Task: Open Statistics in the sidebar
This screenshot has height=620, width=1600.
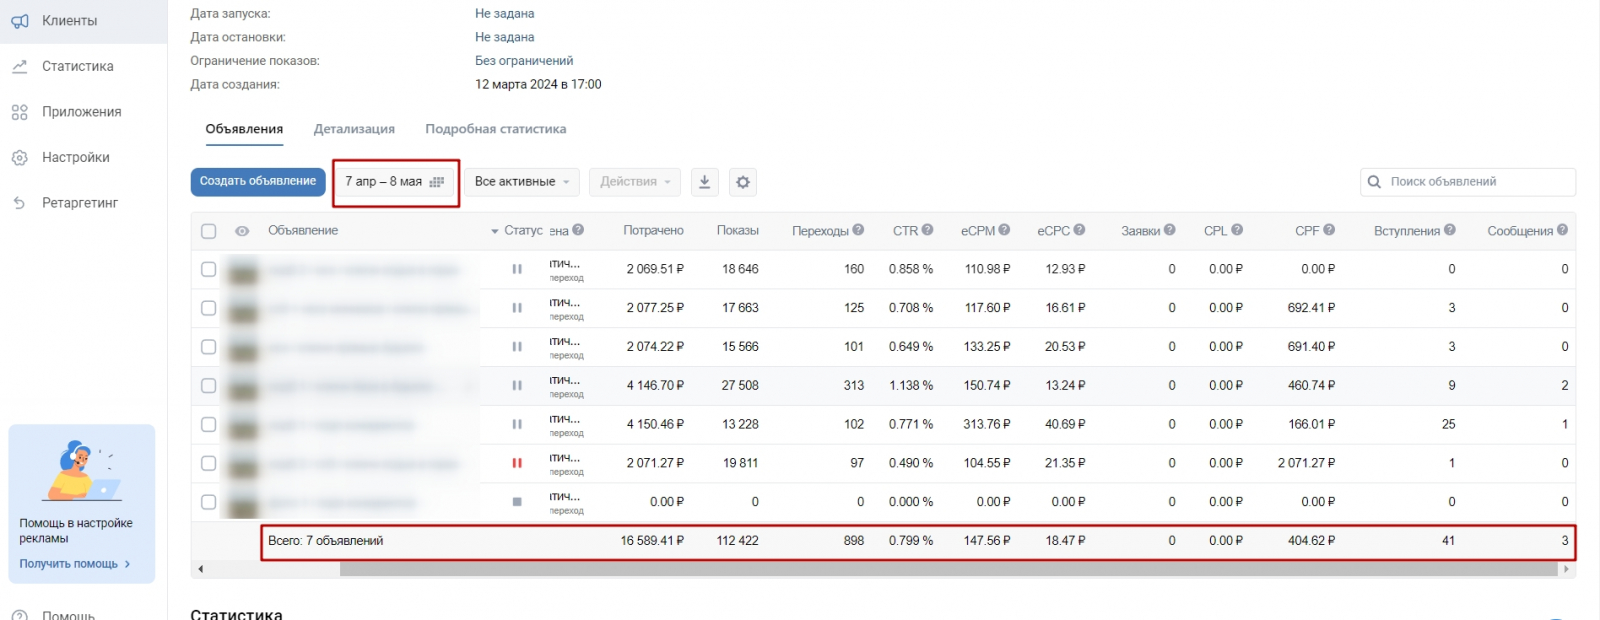Action: 77,66
